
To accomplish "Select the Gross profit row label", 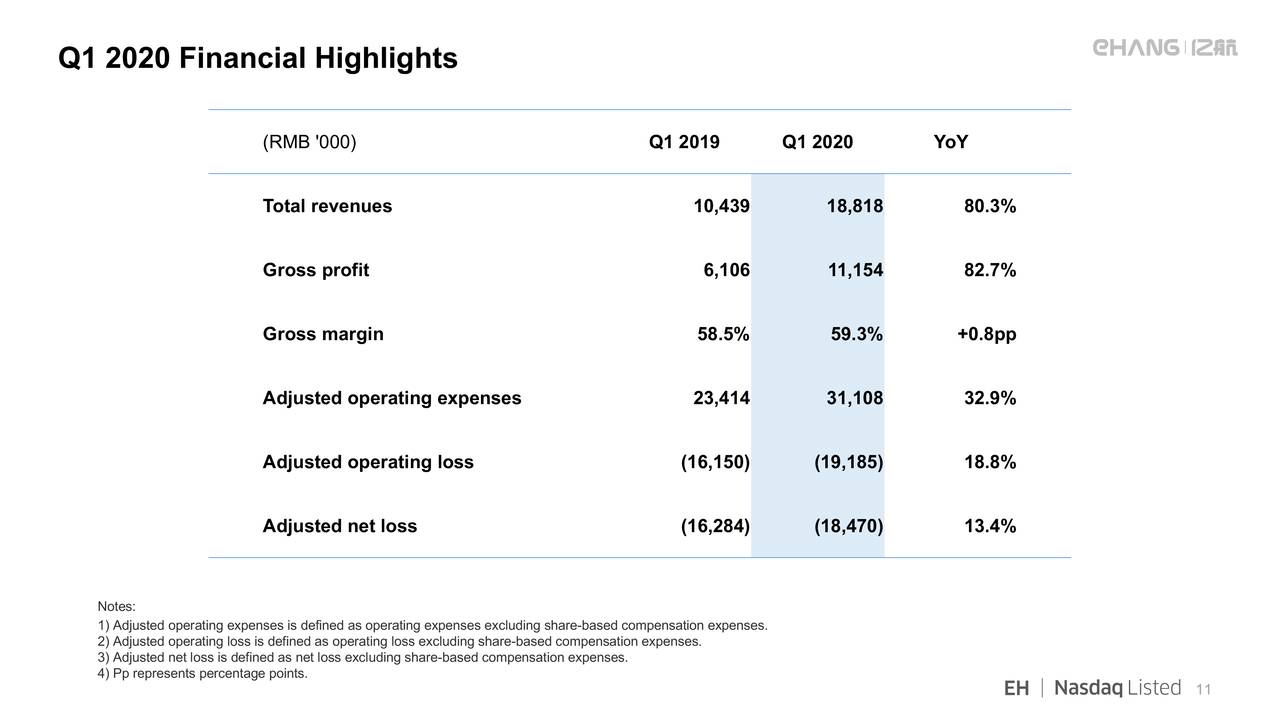I will point(315,270).
